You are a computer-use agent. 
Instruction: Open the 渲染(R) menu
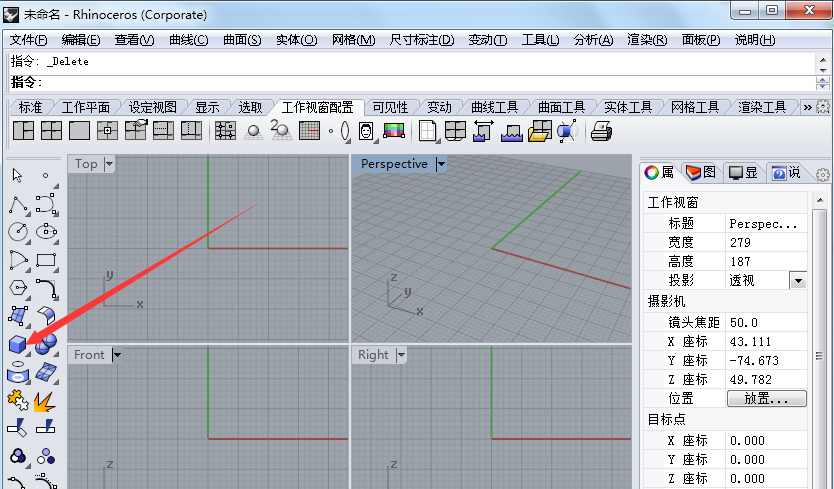click(647, 40)
